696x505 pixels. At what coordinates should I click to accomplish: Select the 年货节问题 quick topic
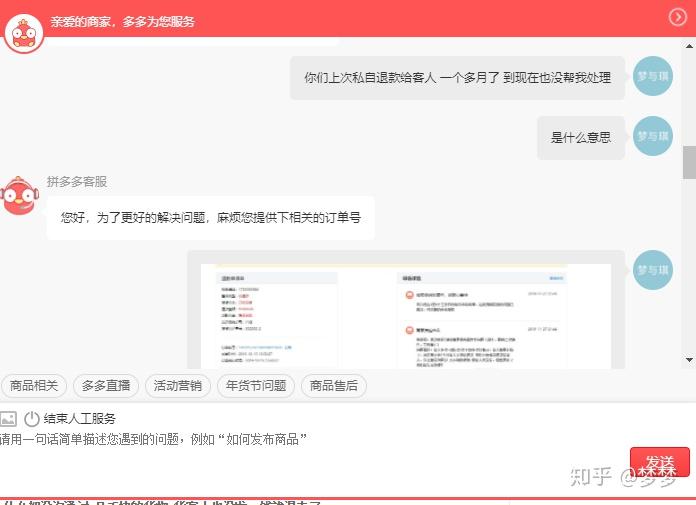[x=256, y=386]
